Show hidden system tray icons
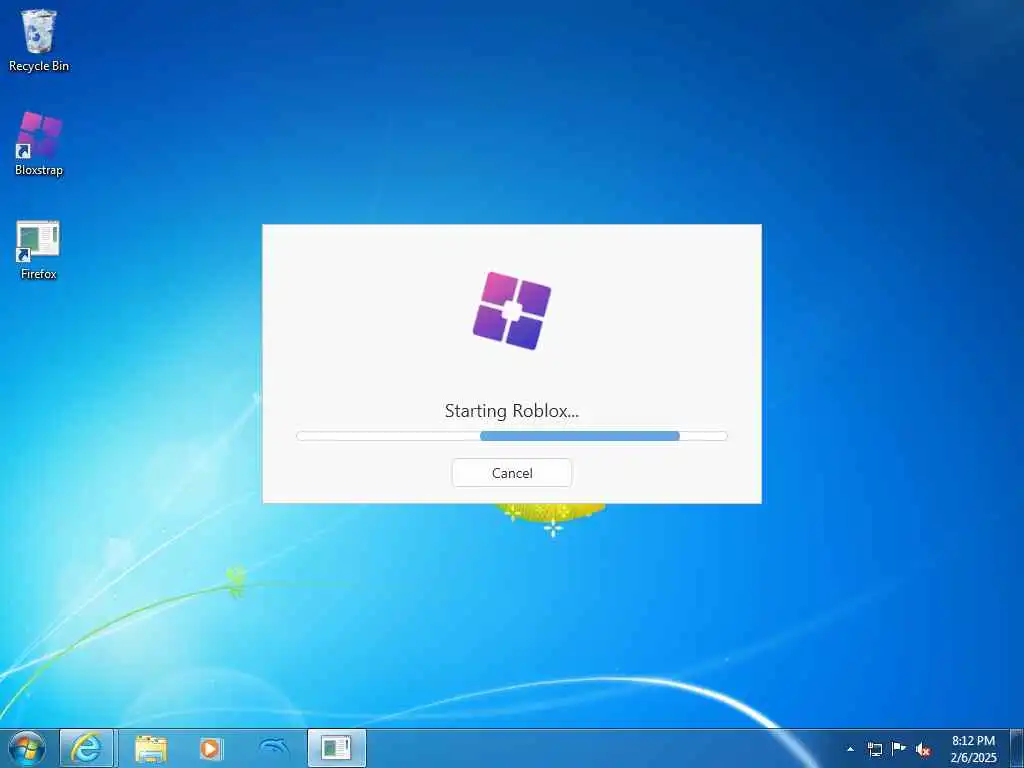The height and width of the screenshot is (768, 1024). coord(850,750)
